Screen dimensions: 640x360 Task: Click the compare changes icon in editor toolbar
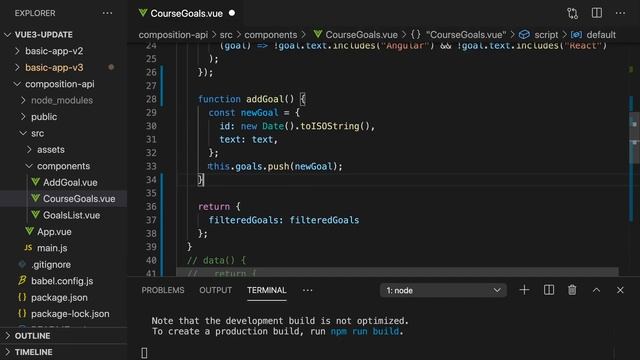click(572, 13)
